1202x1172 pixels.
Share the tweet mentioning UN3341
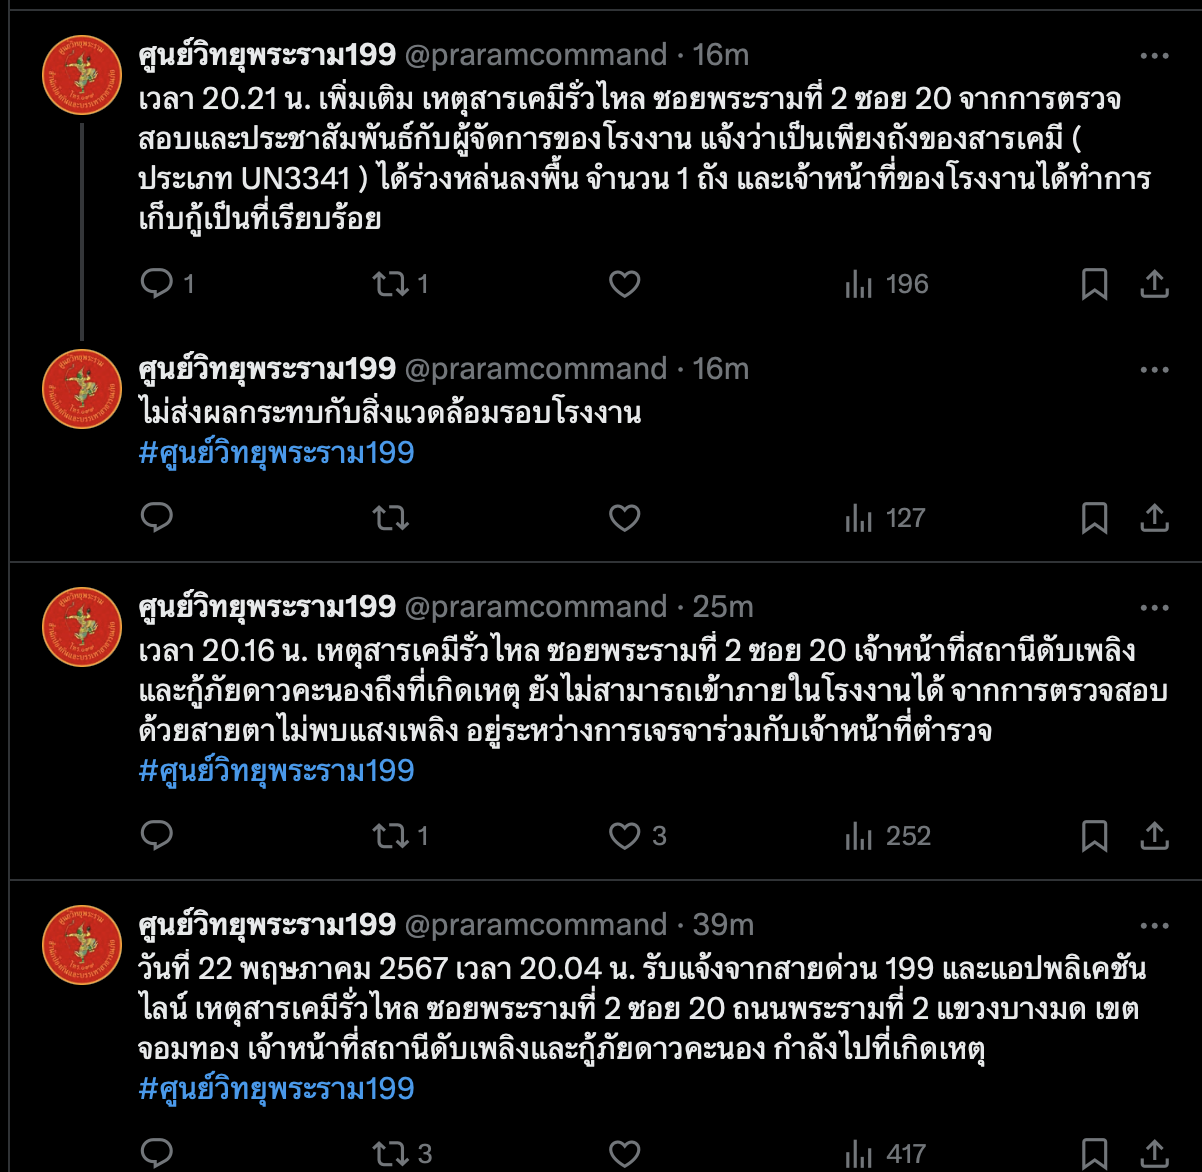pyautogui.click(x=1154, y=284)
